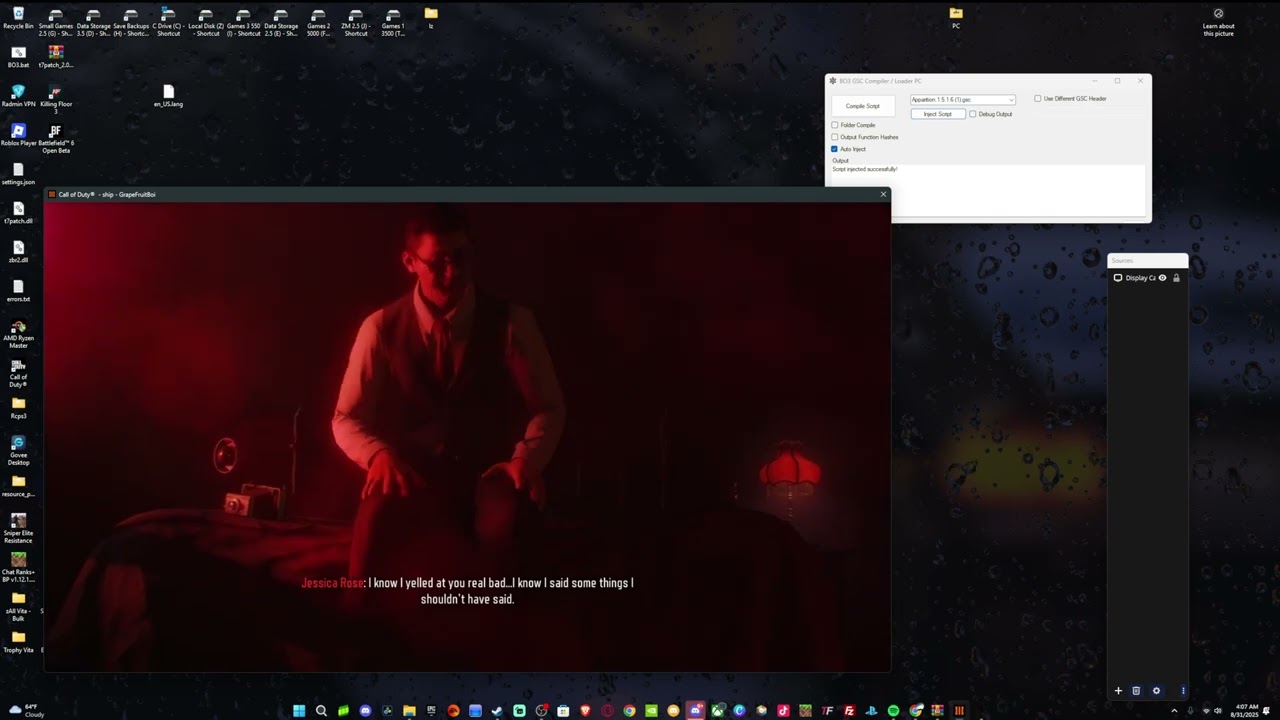The width and height of the screenshot is (1280, 720).
Task: Click the Compile Script button
Action: (862, 106)
